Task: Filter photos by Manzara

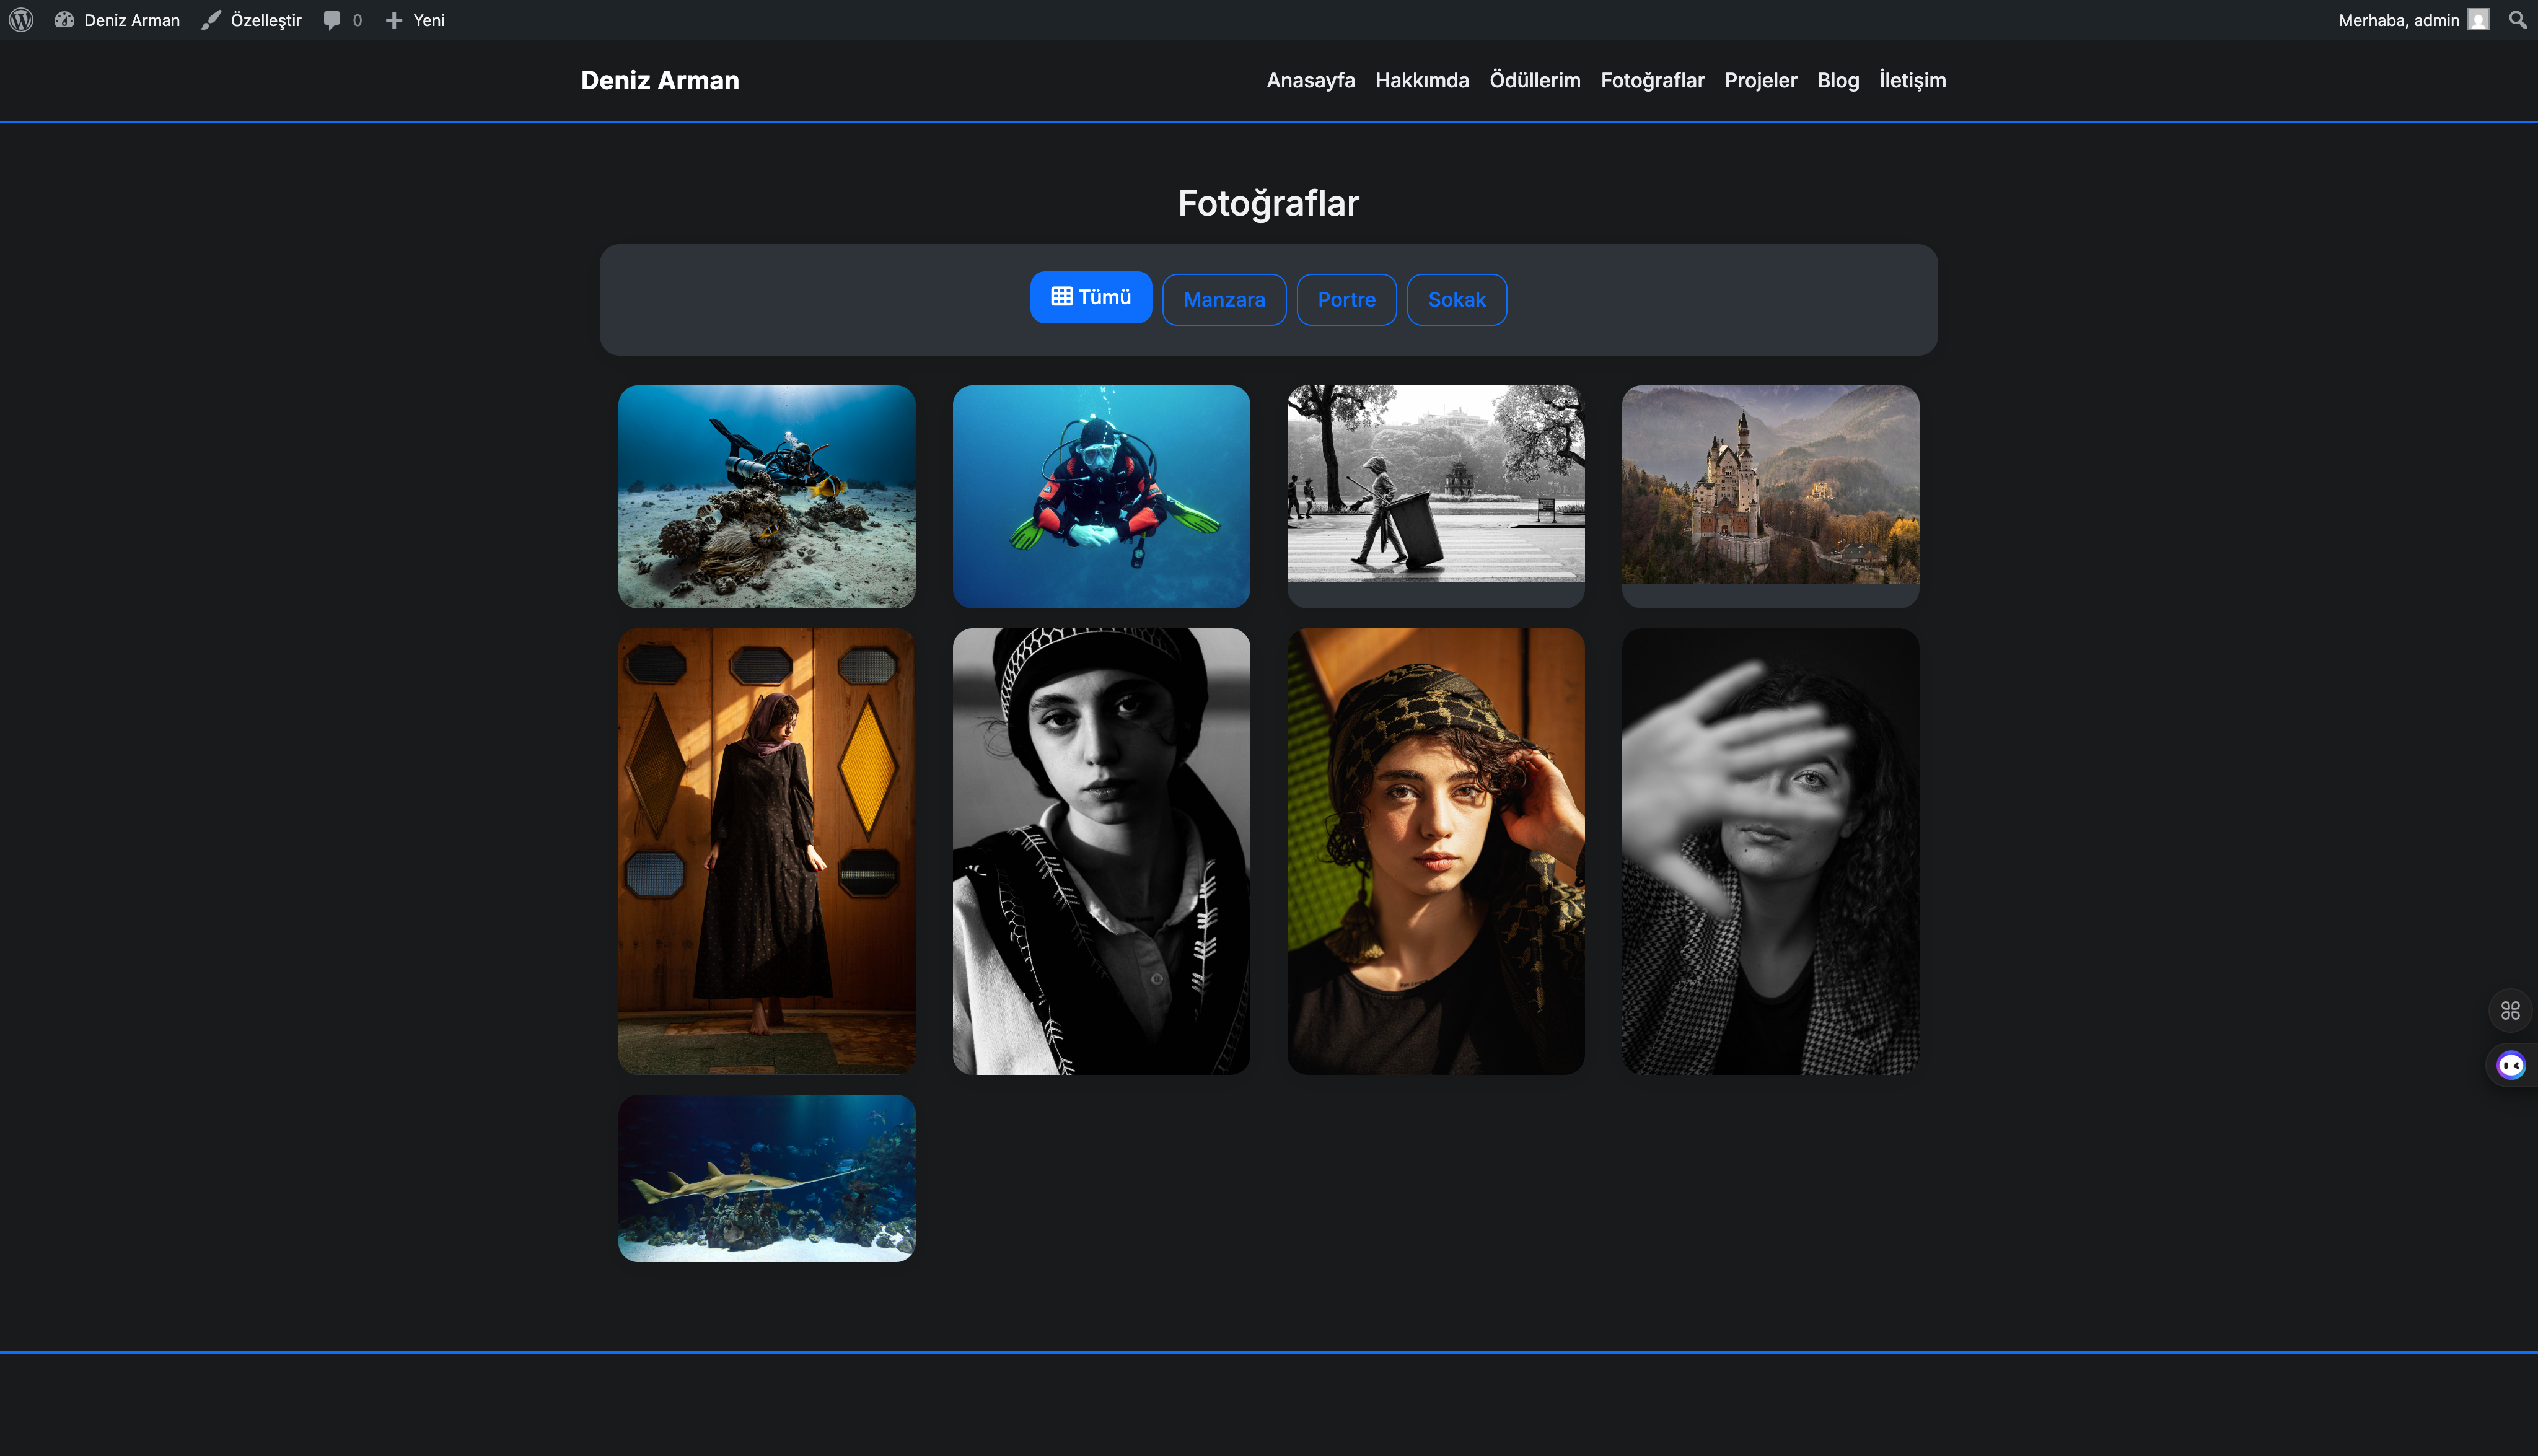Action: point(1224,300)
